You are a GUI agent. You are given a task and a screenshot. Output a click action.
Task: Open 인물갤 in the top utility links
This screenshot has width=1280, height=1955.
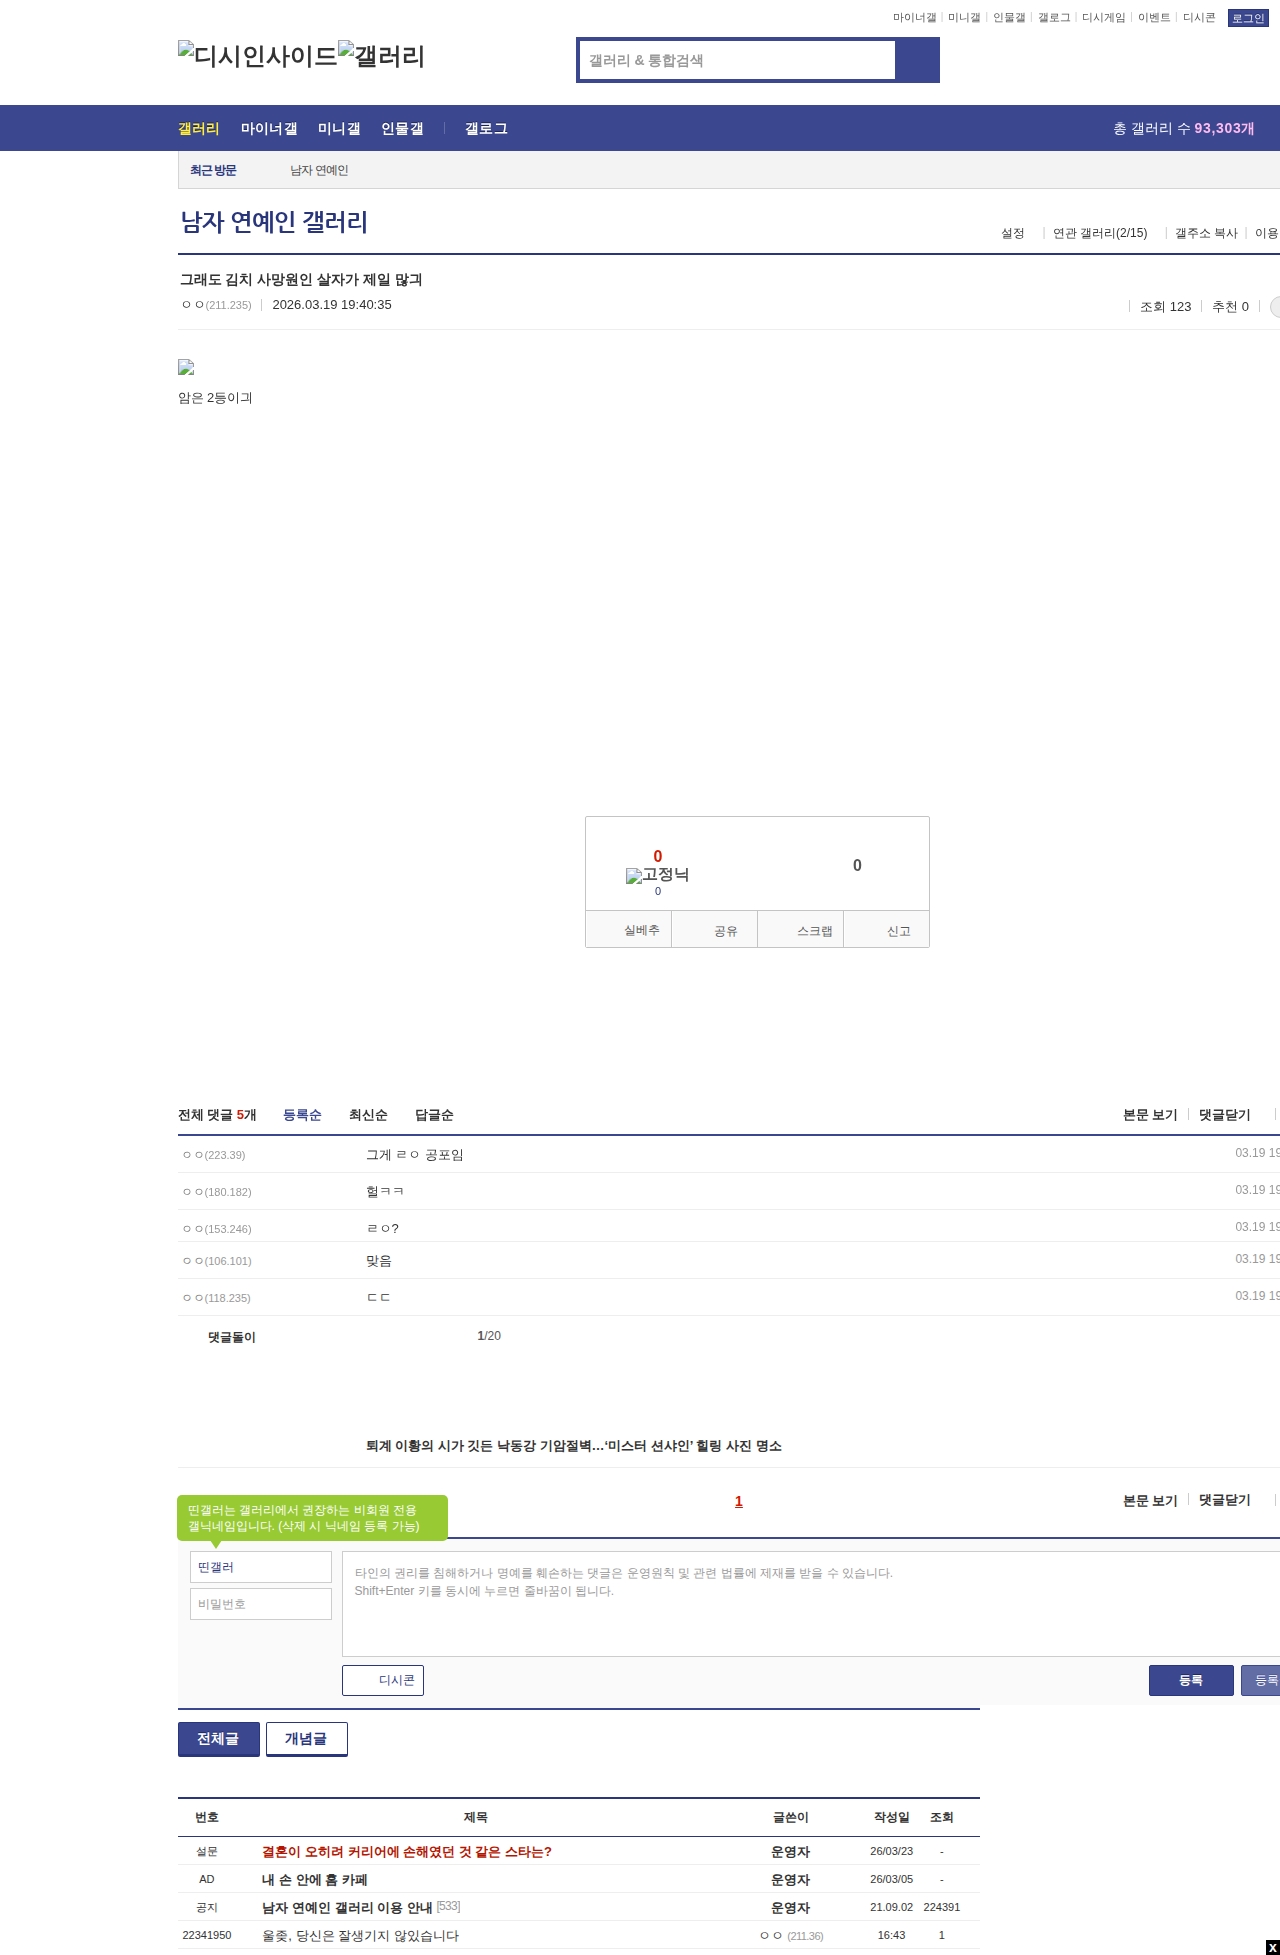[x=1009, y=18]
